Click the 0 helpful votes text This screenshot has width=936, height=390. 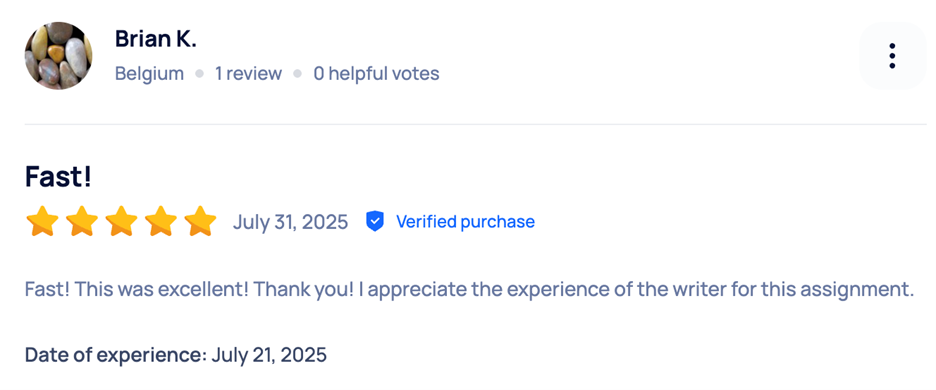point(377,73)
